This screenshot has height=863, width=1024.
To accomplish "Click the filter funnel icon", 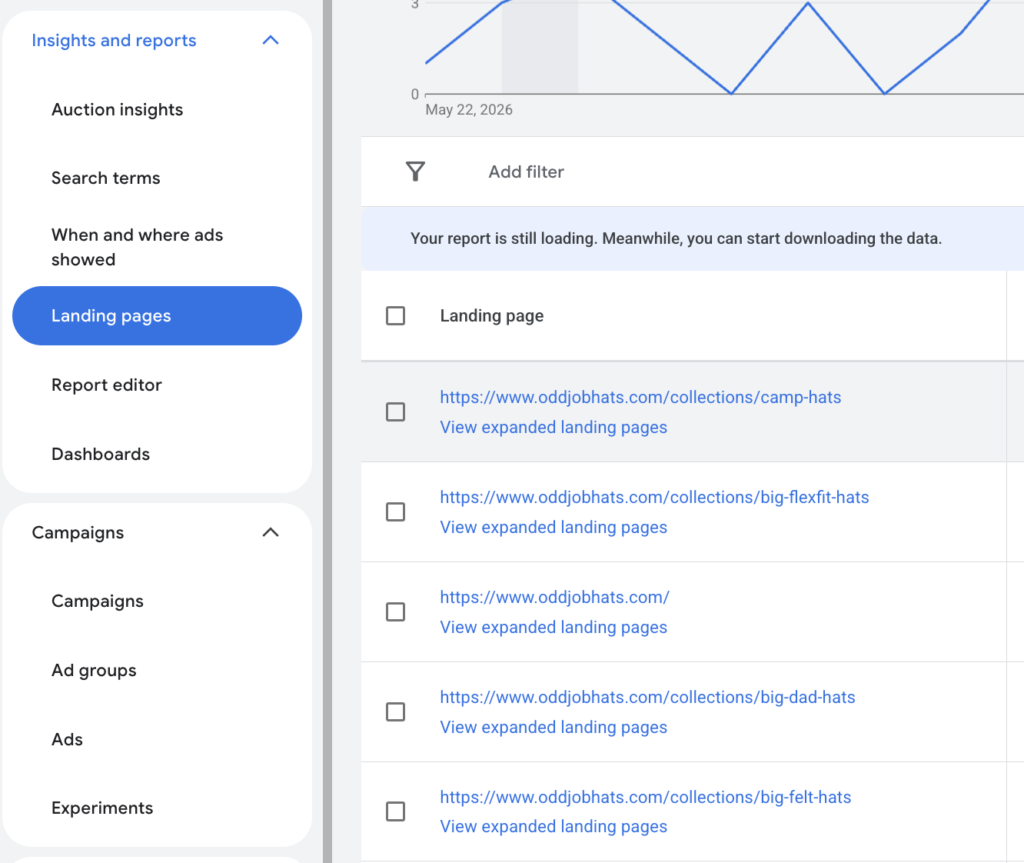I will click(x=415, y=172).
